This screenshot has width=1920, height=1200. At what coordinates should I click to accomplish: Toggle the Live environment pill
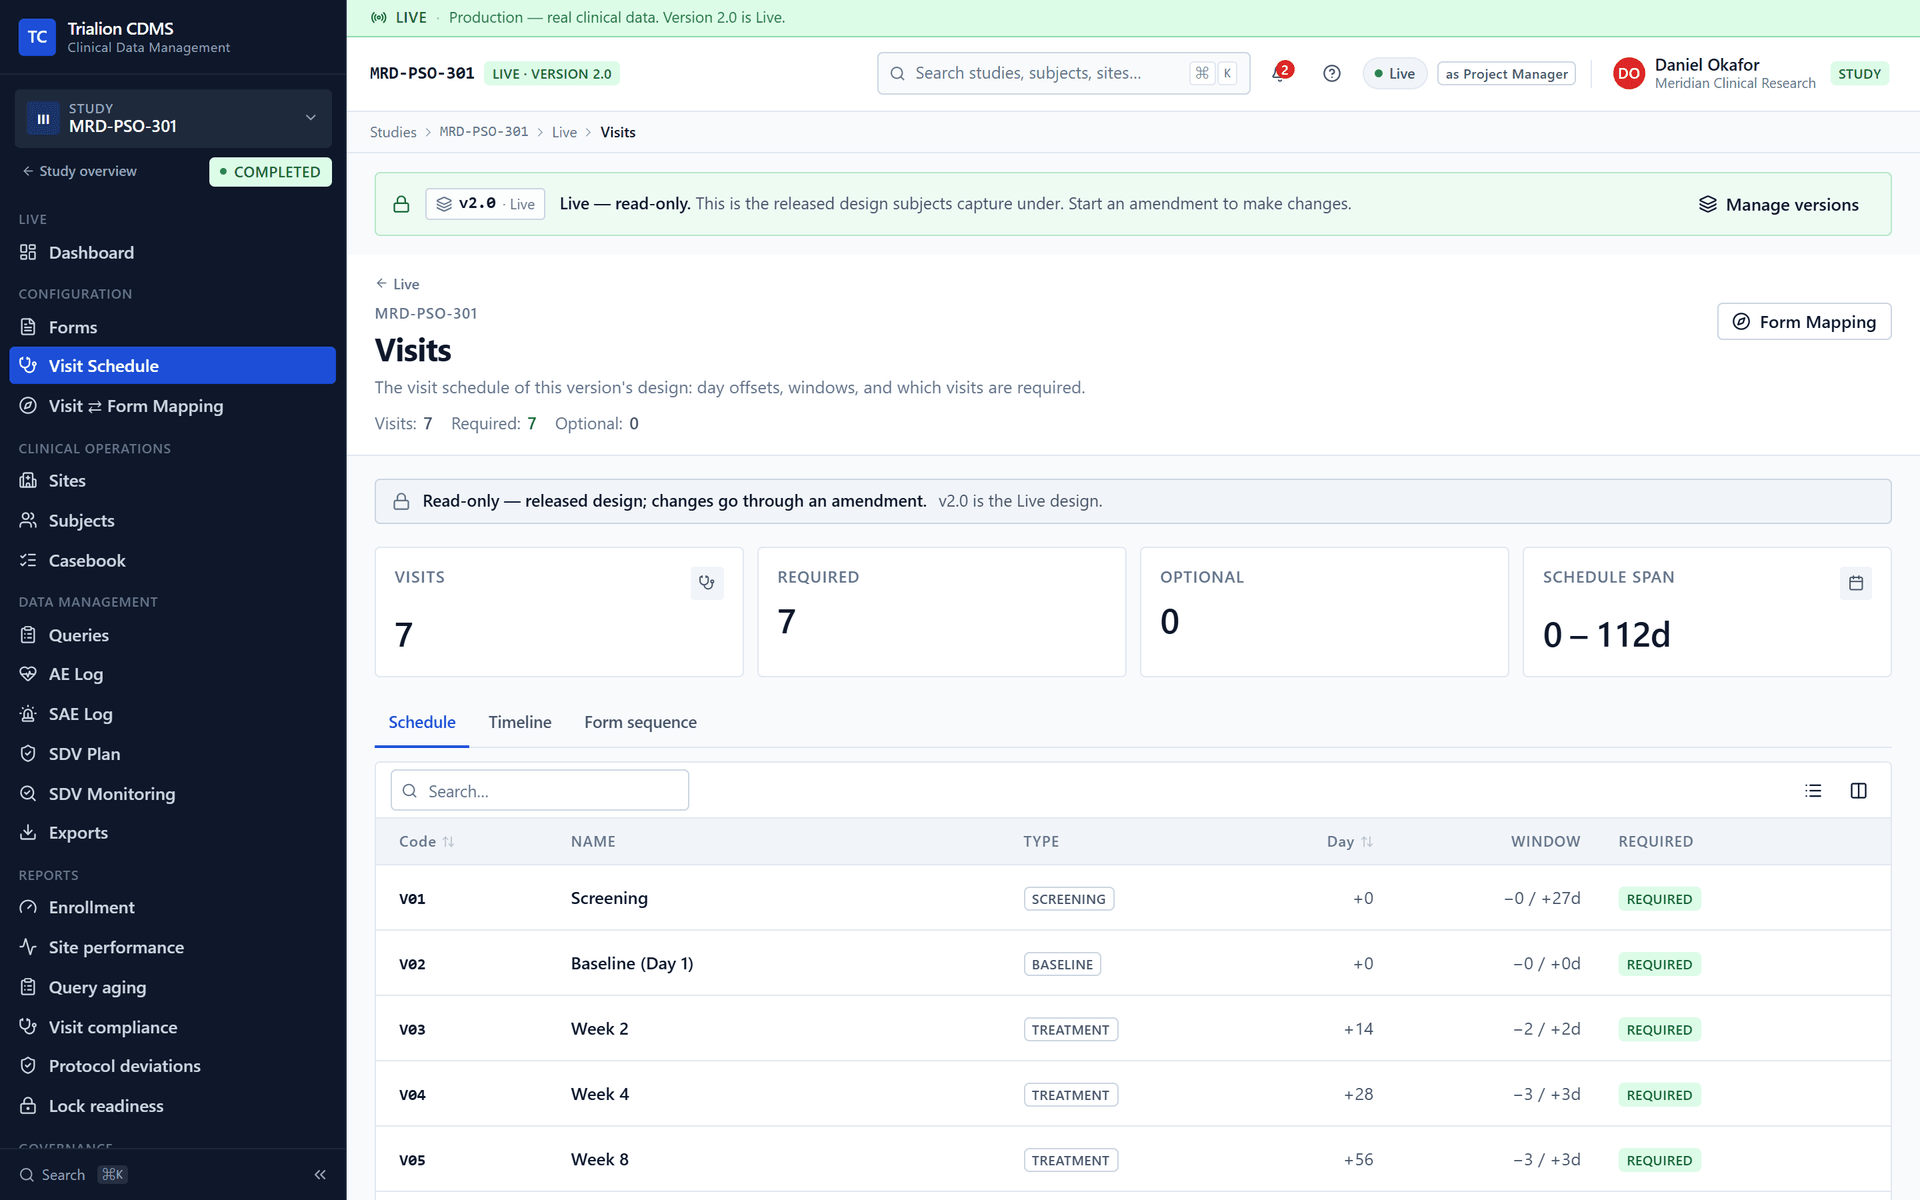pos(1394,74)
